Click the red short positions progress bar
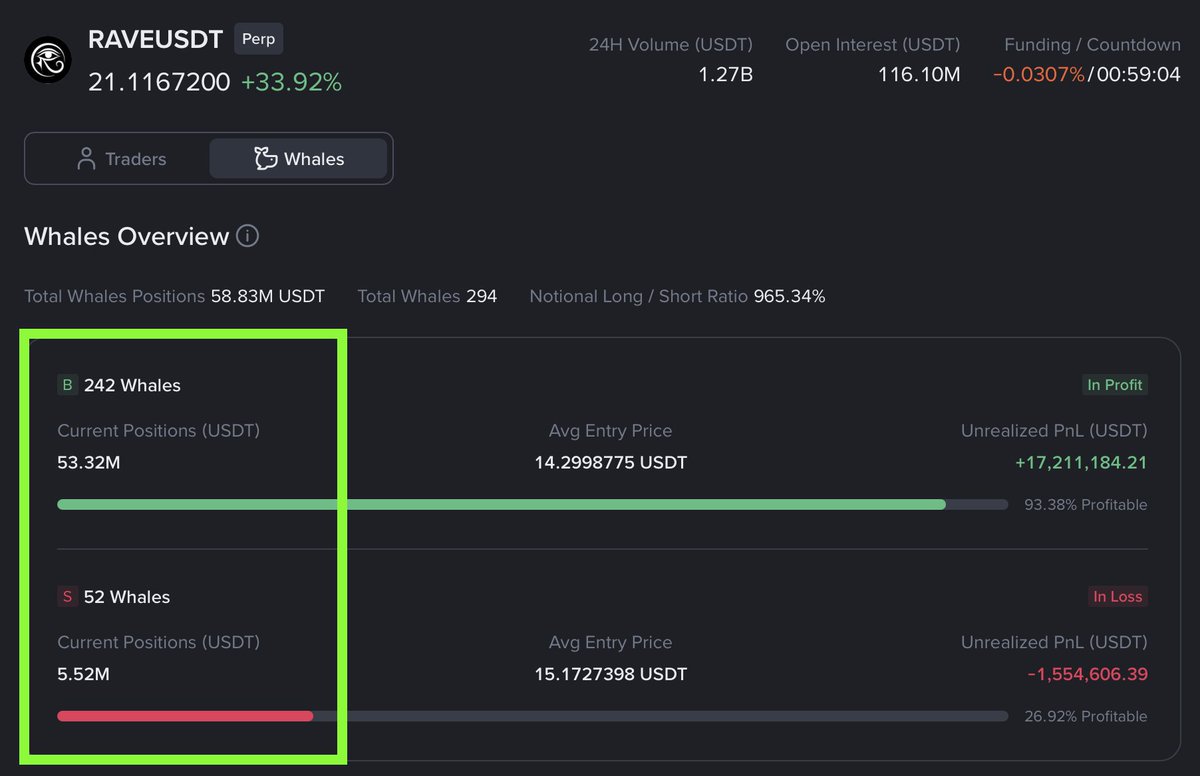The image size is (1200, 776). click(x=185, y=716)
